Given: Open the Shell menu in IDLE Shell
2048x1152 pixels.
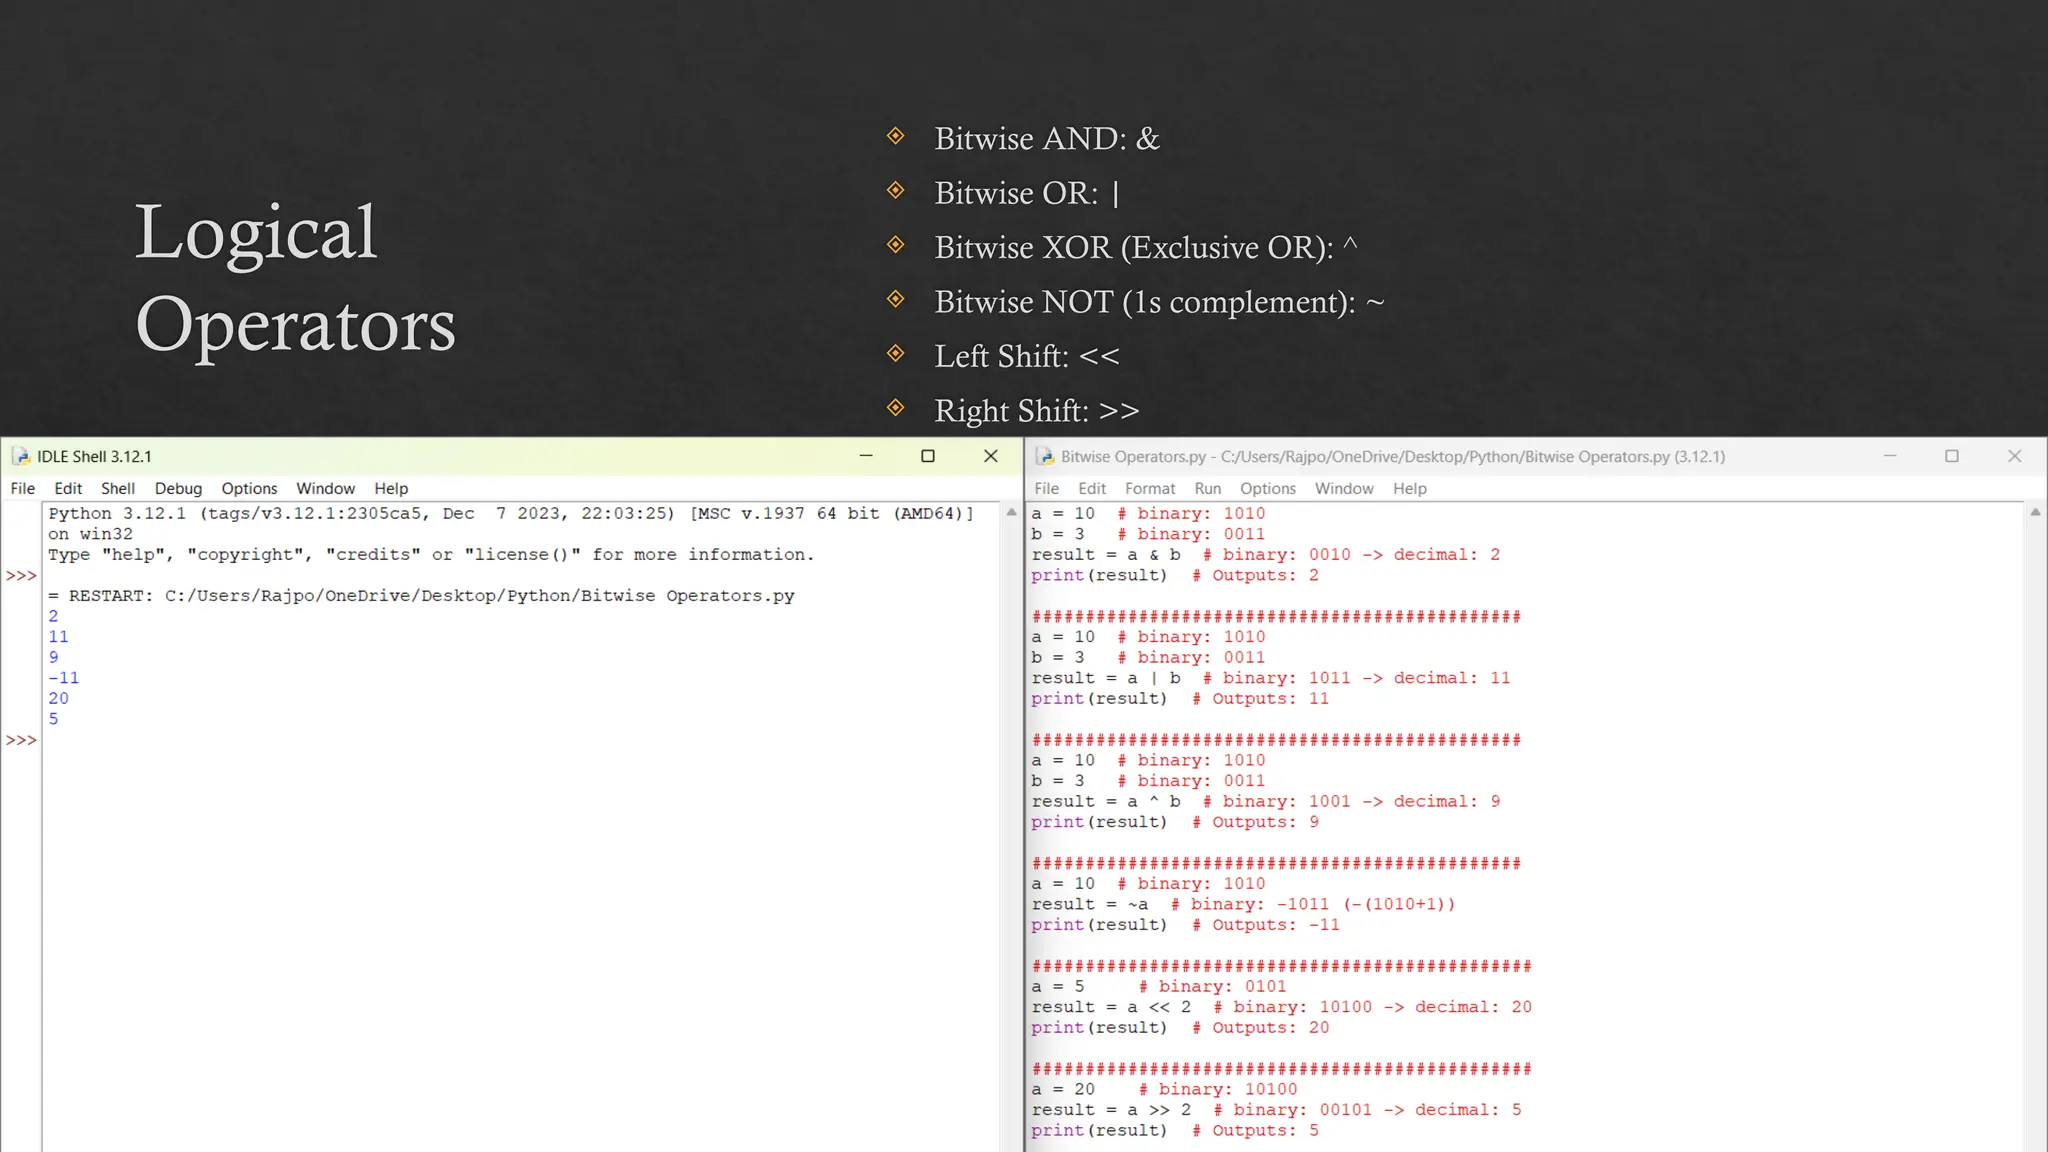Looking at the screenshot, I should tap(117, 489).
